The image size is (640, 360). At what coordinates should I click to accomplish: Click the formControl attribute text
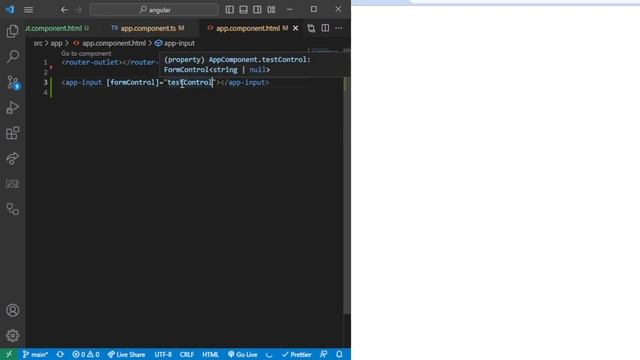[x=133, y=82]
